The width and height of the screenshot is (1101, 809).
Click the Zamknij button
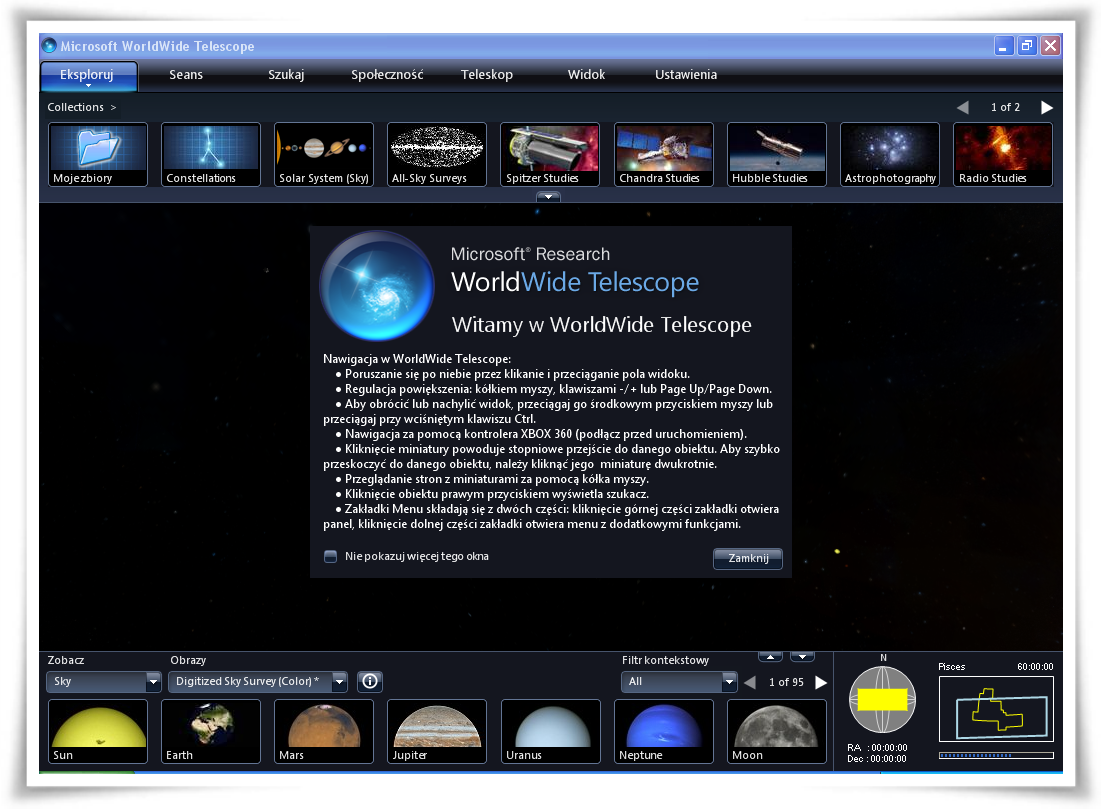(x=748, y=559)
